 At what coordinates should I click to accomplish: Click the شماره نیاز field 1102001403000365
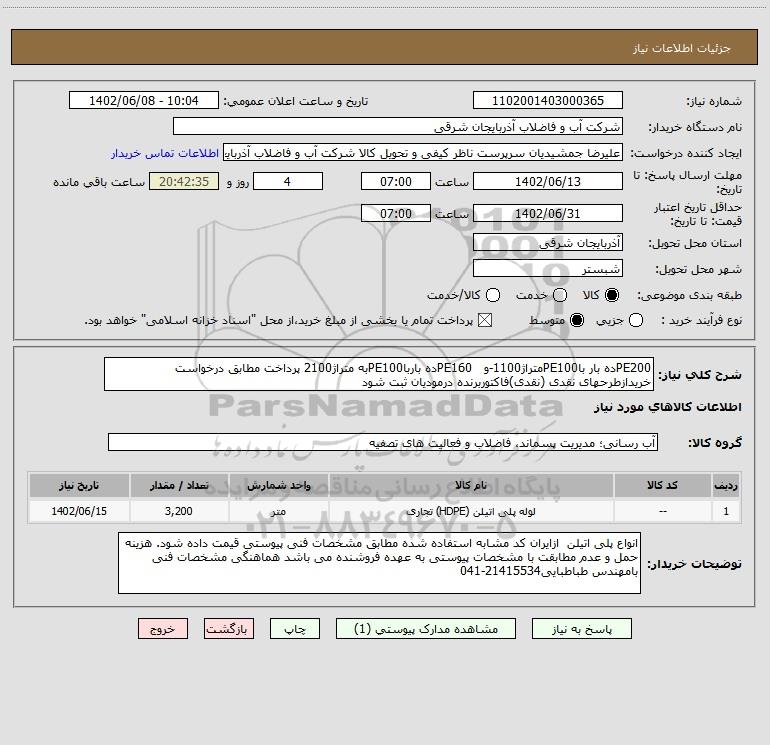548,100
